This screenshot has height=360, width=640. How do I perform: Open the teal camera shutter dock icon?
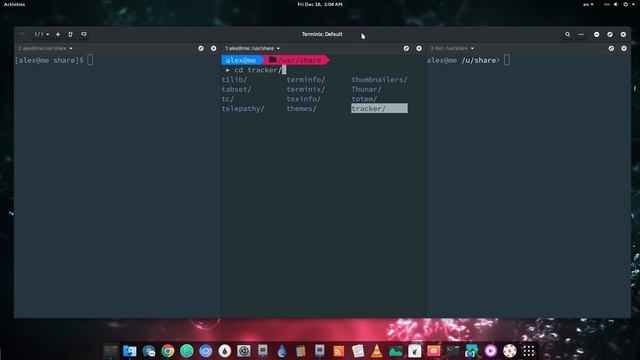471,351
